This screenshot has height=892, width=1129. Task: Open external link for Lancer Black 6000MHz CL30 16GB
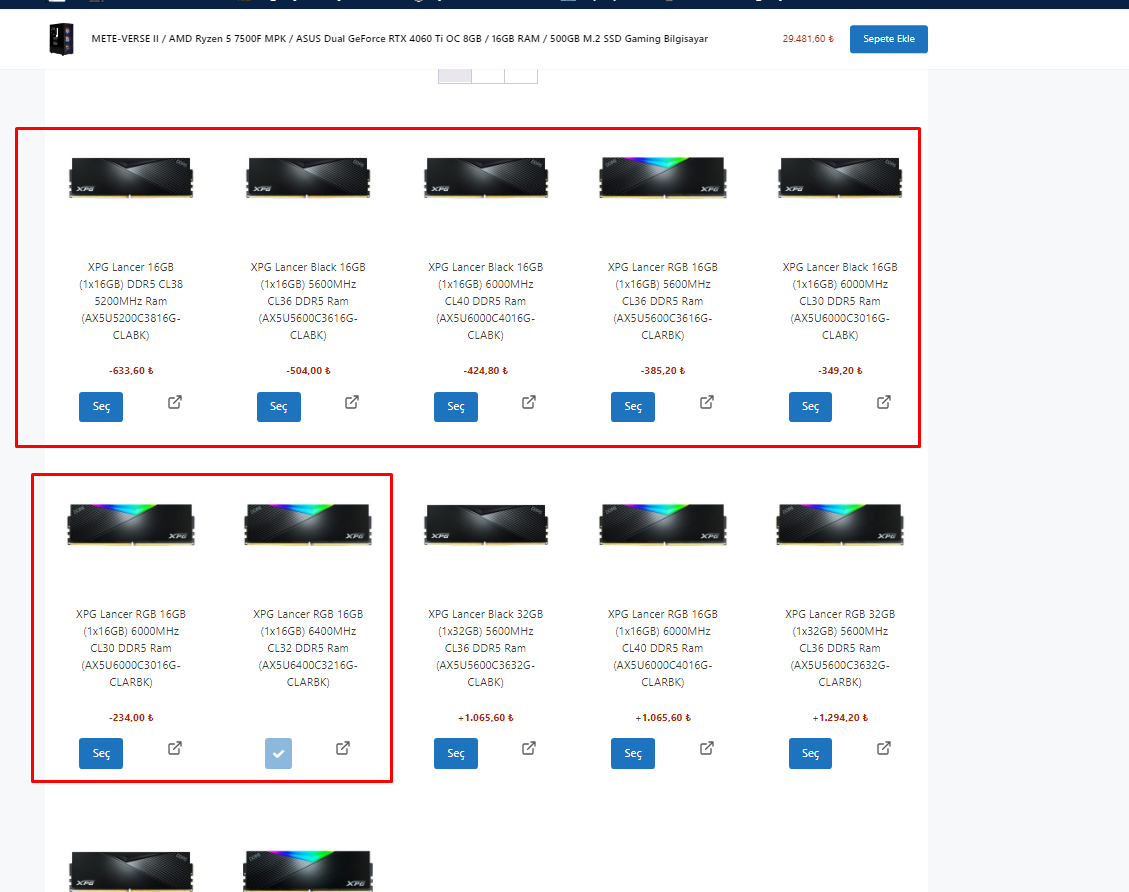884,402
